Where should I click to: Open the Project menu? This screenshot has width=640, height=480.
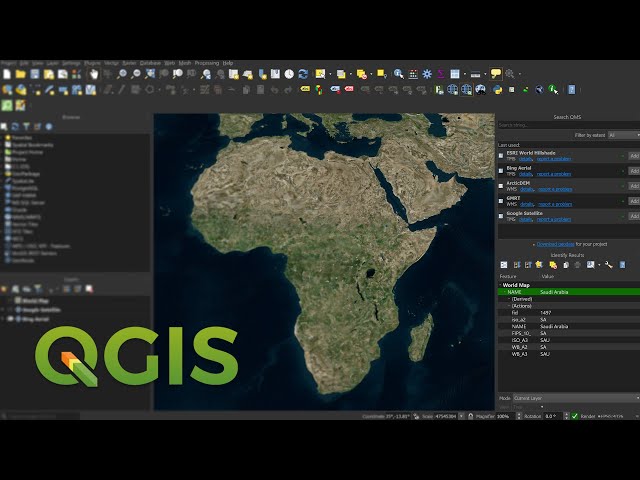[9, 63]
